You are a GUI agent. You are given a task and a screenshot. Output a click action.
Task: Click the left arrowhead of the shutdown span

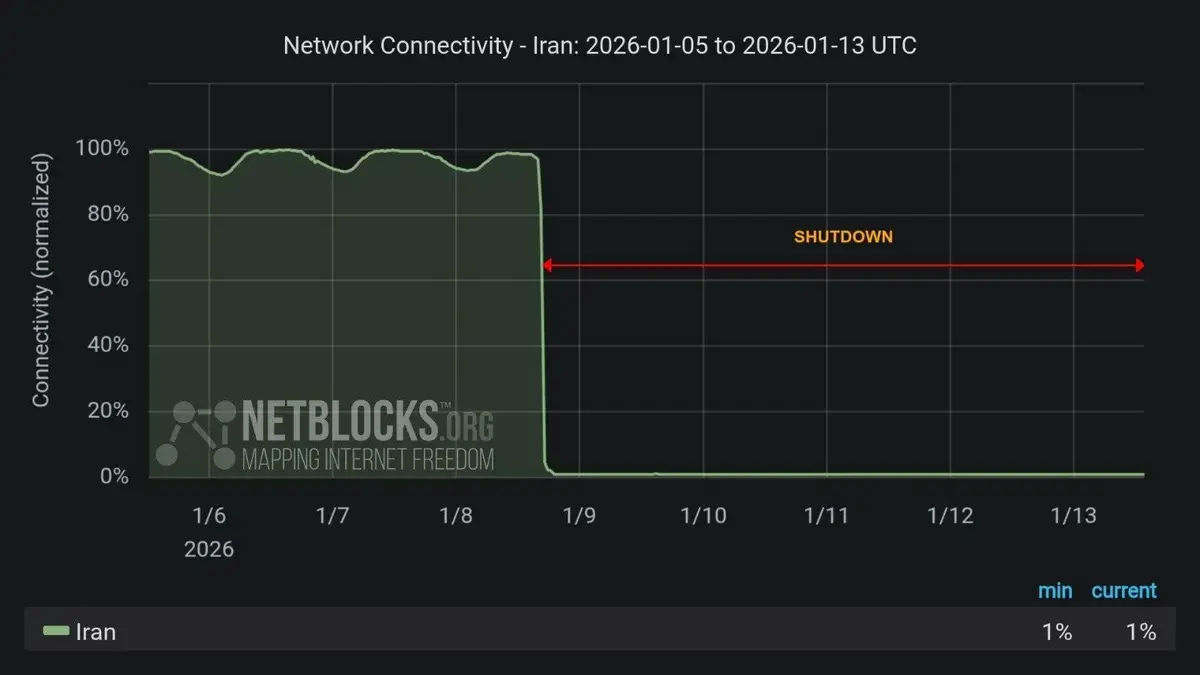coord(547,266)
